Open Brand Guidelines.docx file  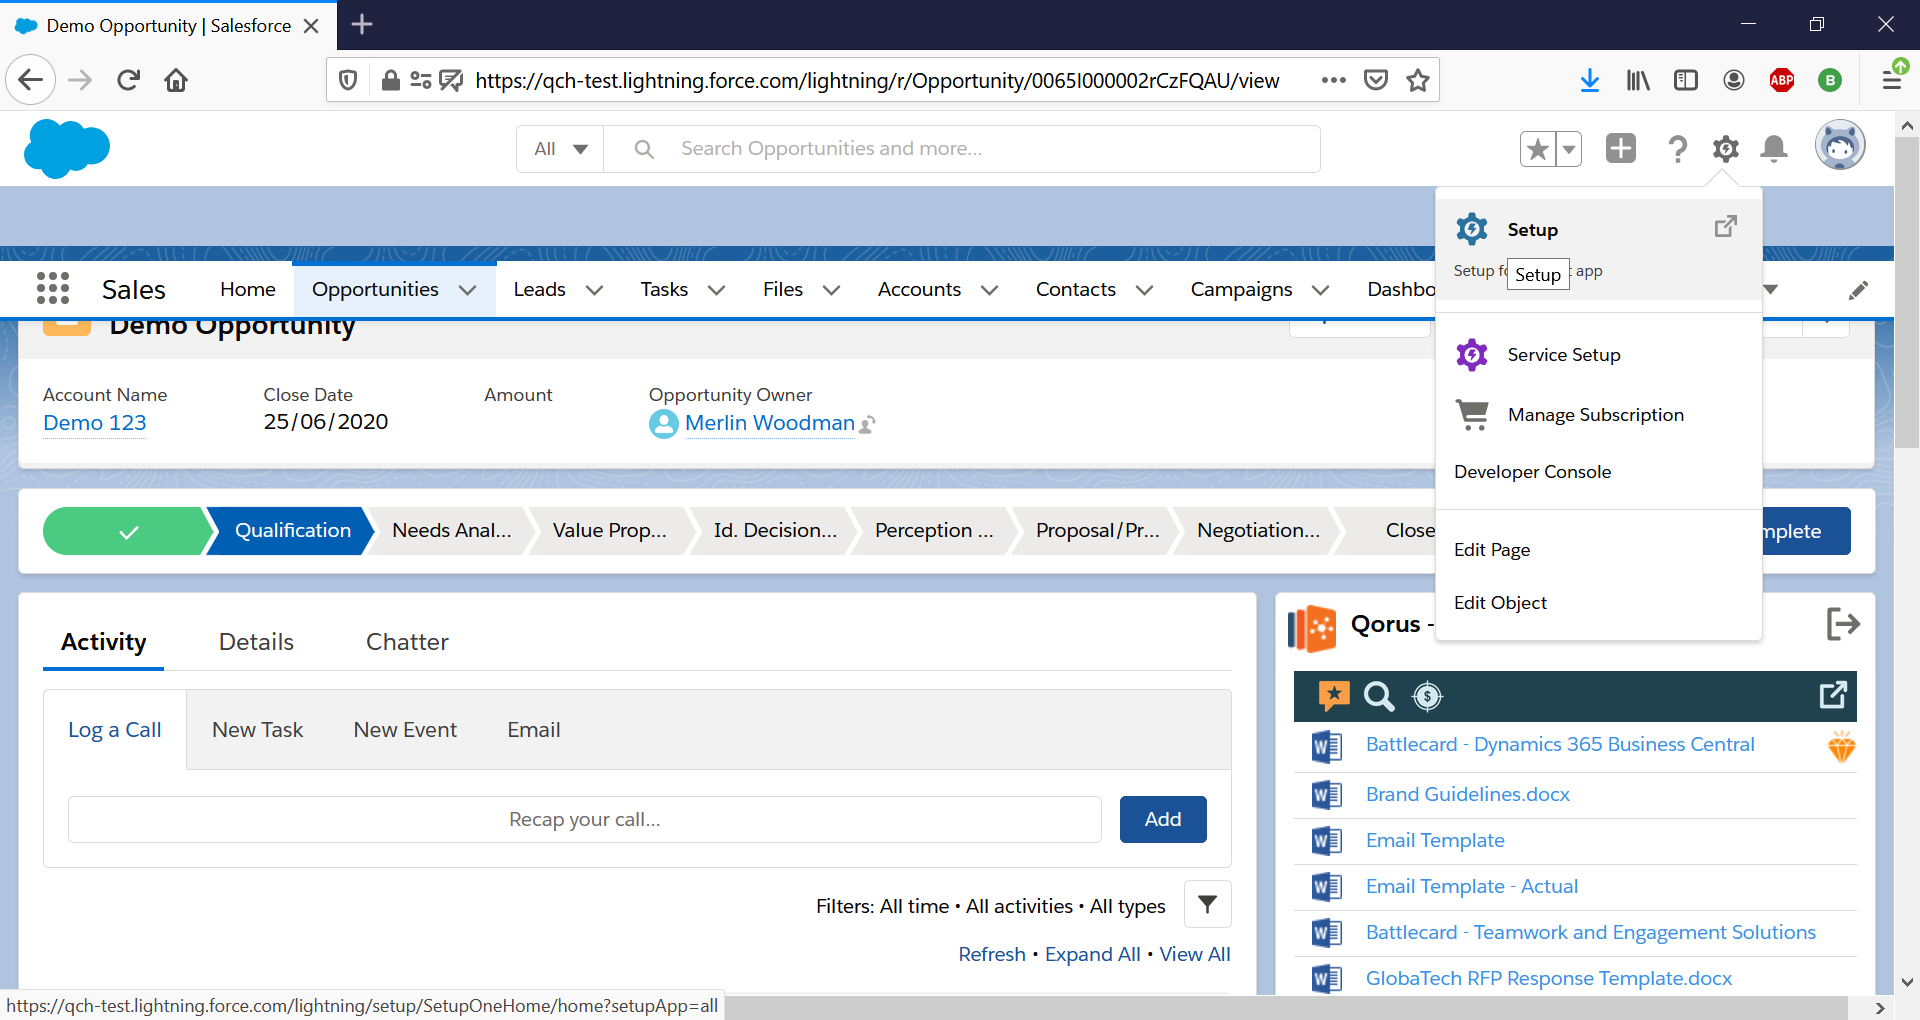click(x=1467, y=794)
